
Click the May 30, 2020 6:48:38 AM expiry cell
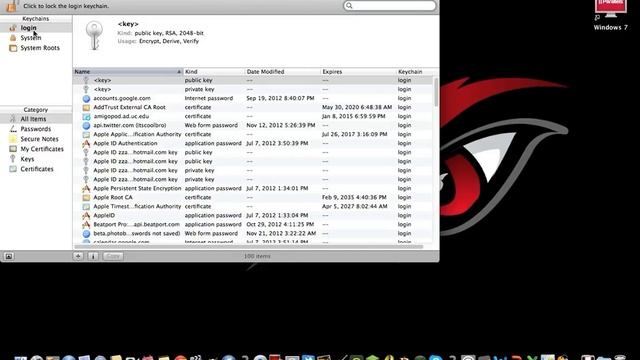[x=357, y=107]
